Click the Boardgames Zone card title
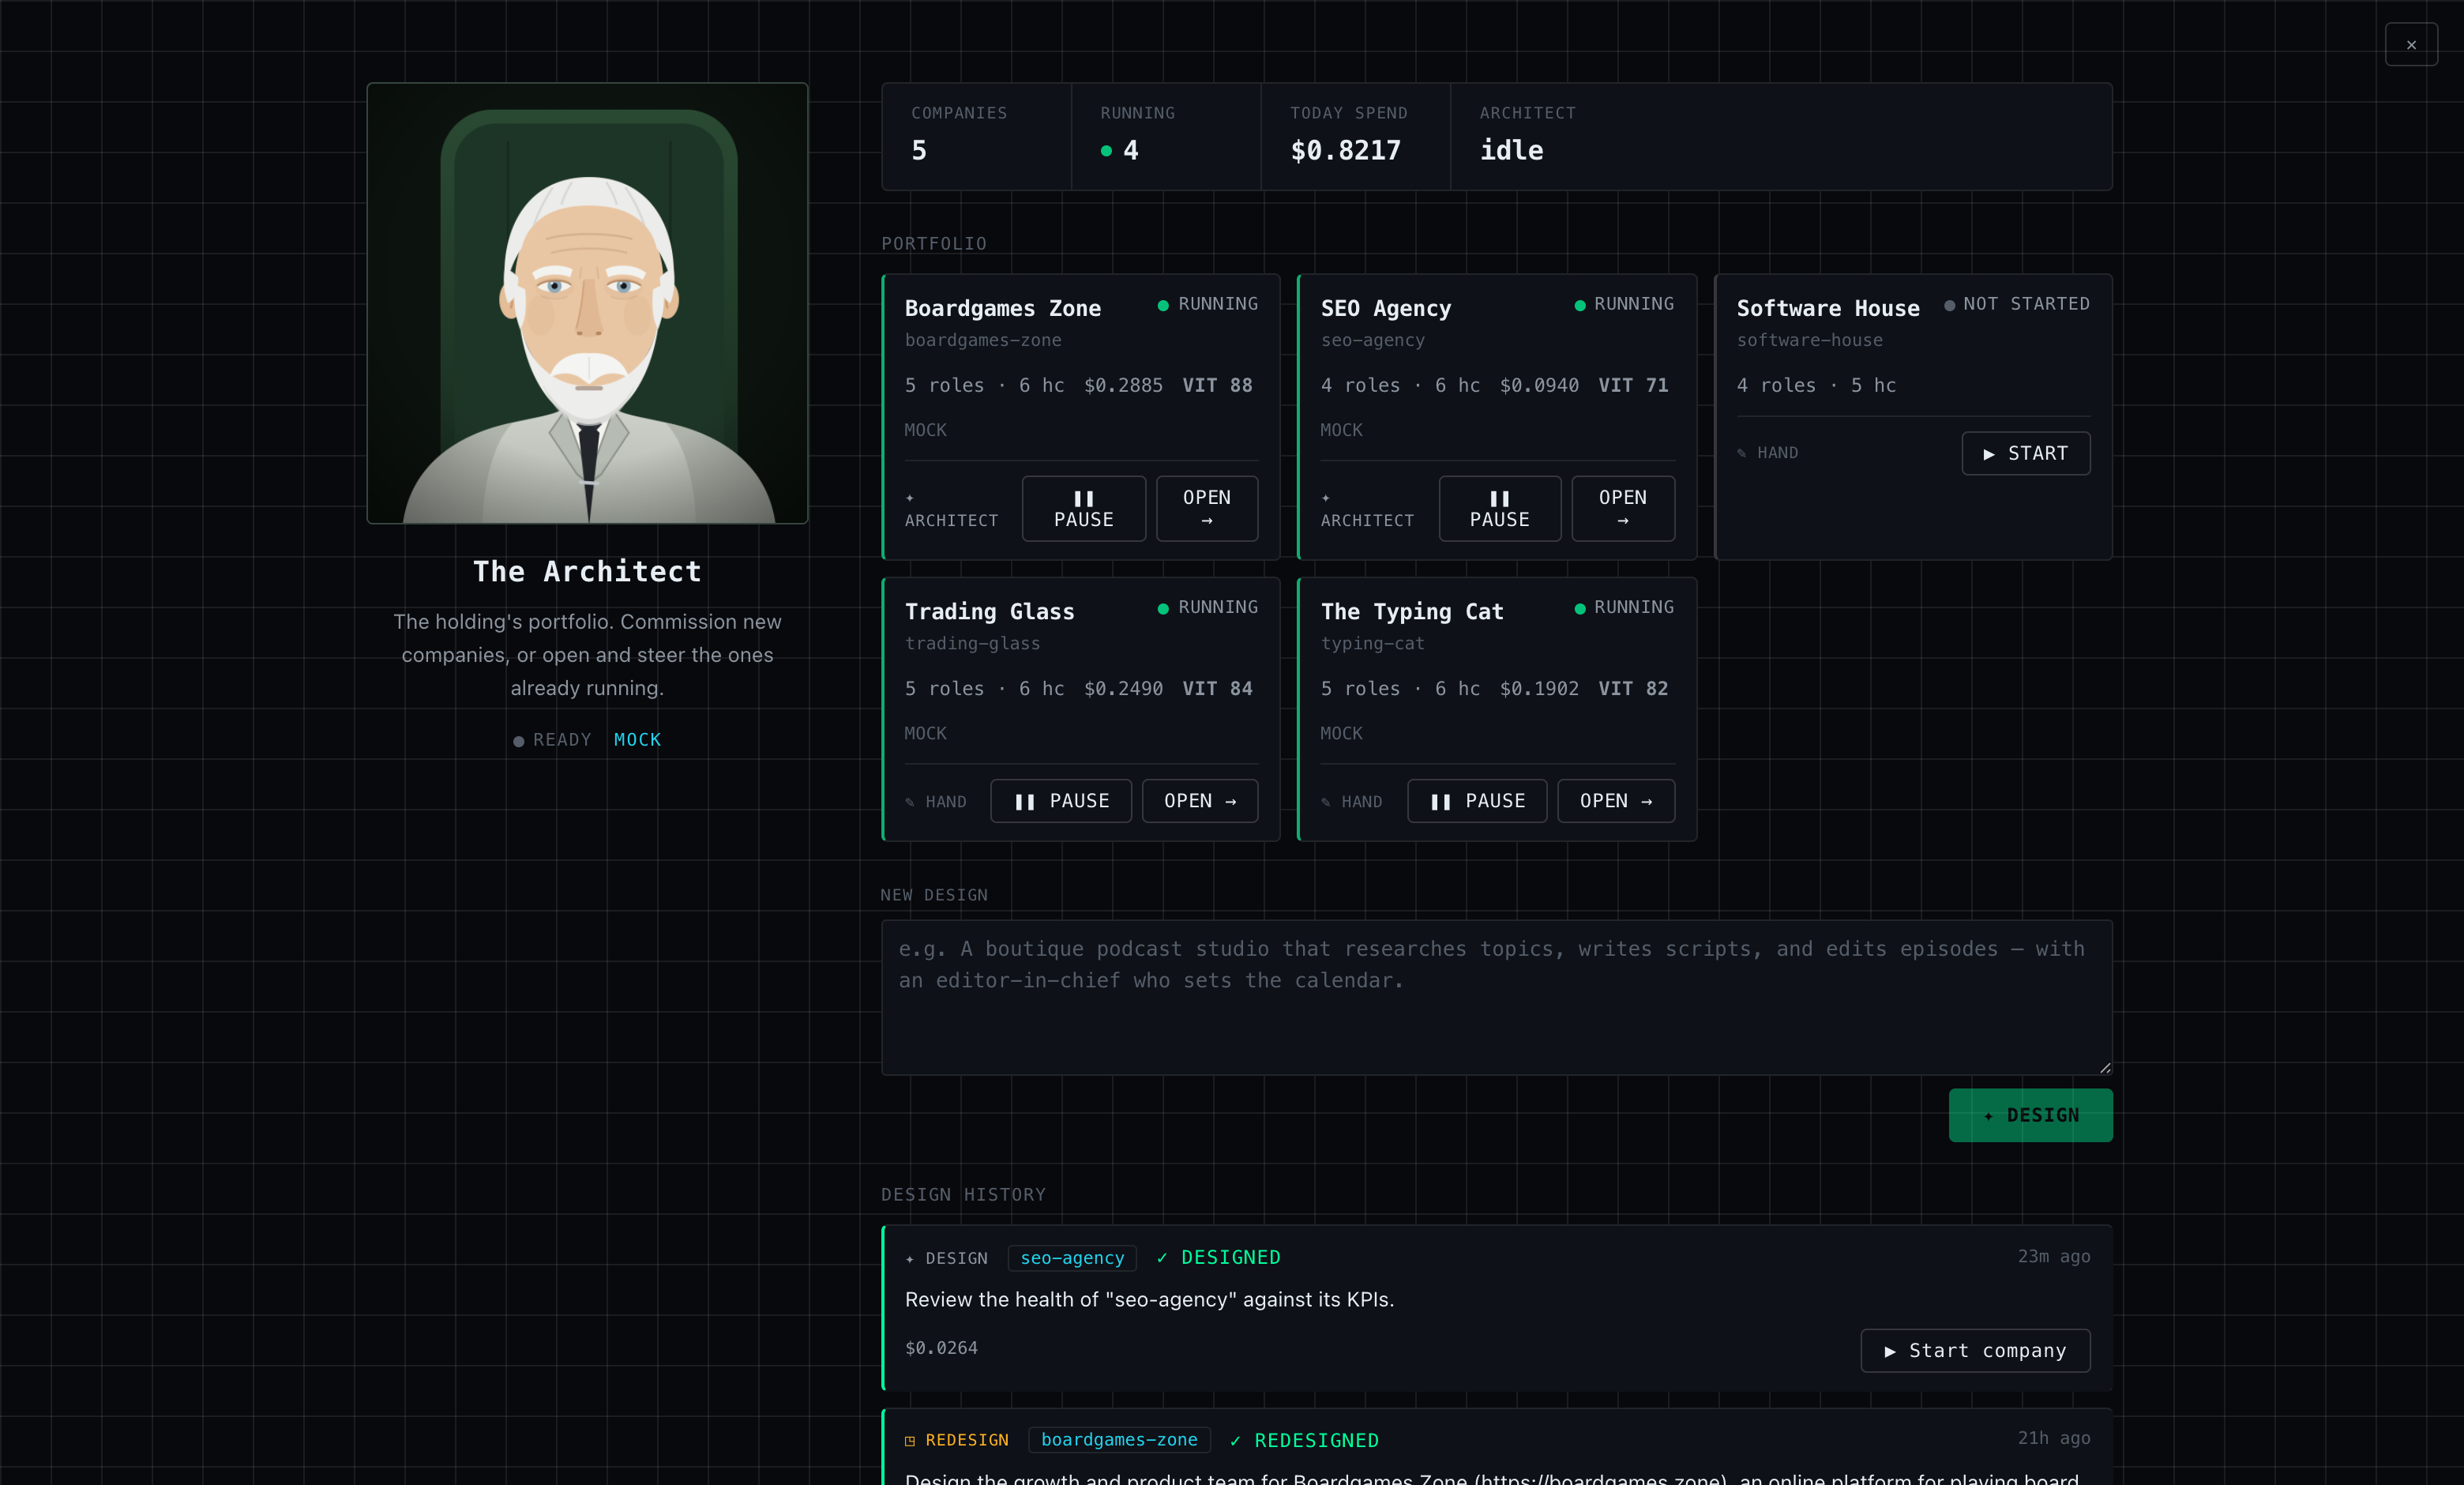This screenshot has height=1485, width=2464. [1002, 308]
